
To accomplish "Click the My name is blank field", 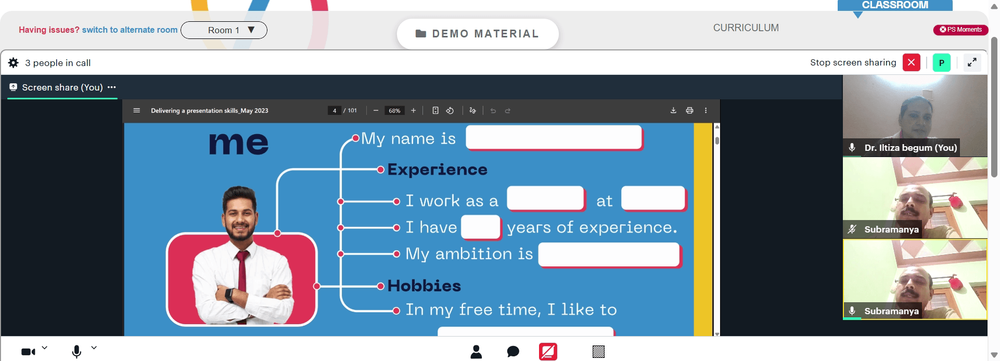I will [554, 138].
